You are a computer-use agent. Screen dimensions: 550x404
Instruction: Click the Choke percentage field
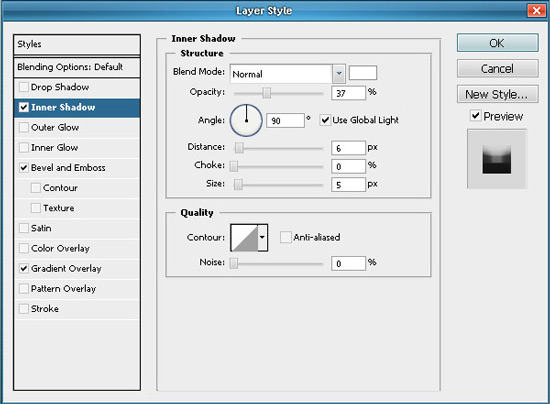348,166
